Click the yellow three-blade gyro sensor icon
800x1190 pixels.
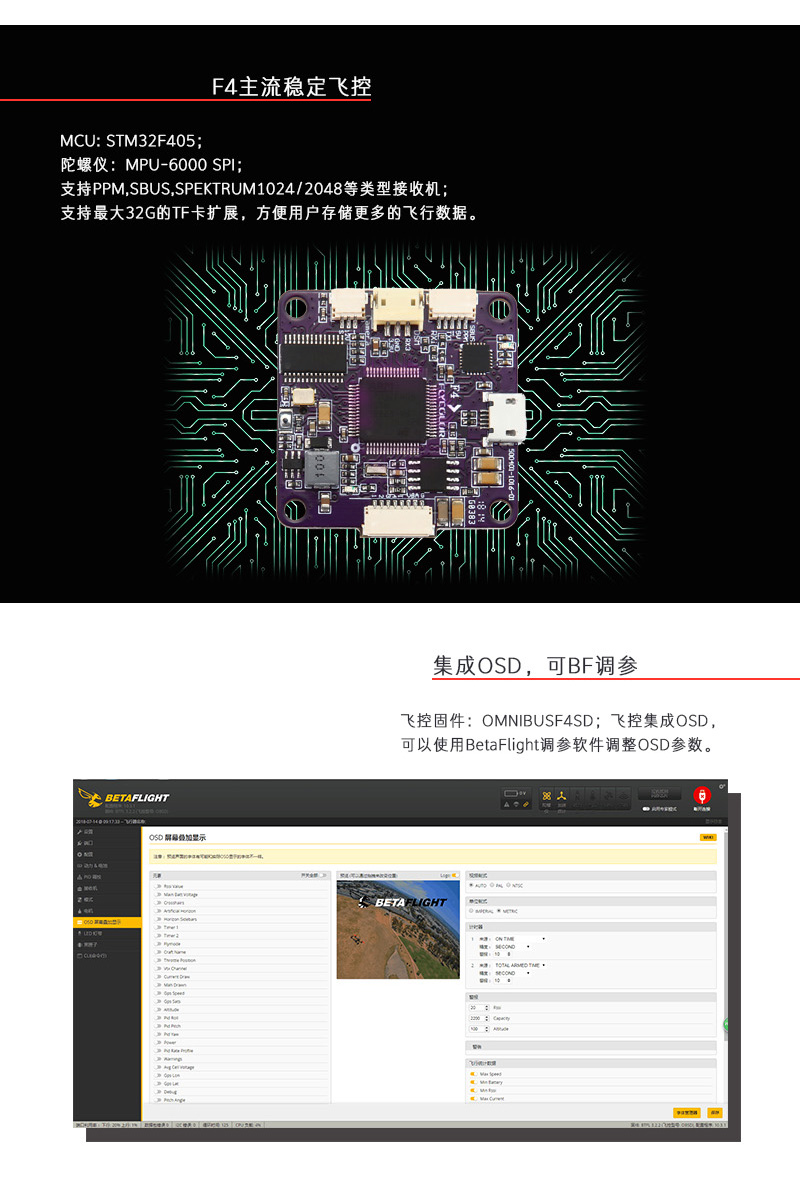(x=562, y=796)
